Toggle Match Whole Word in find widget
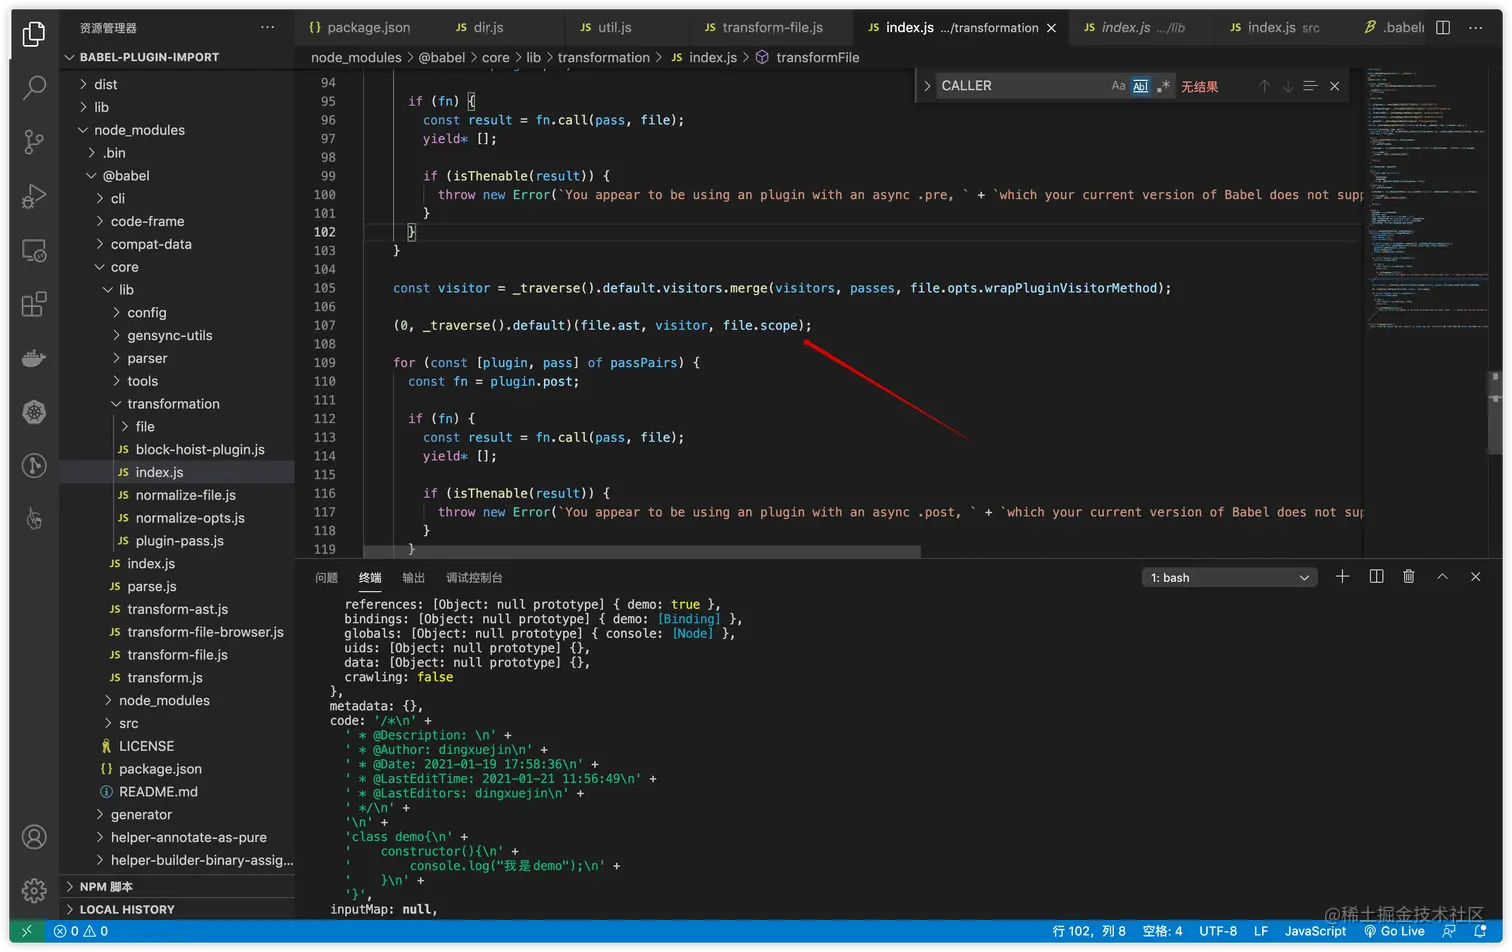1512x952 pixels. click(x=1140, y=86)
